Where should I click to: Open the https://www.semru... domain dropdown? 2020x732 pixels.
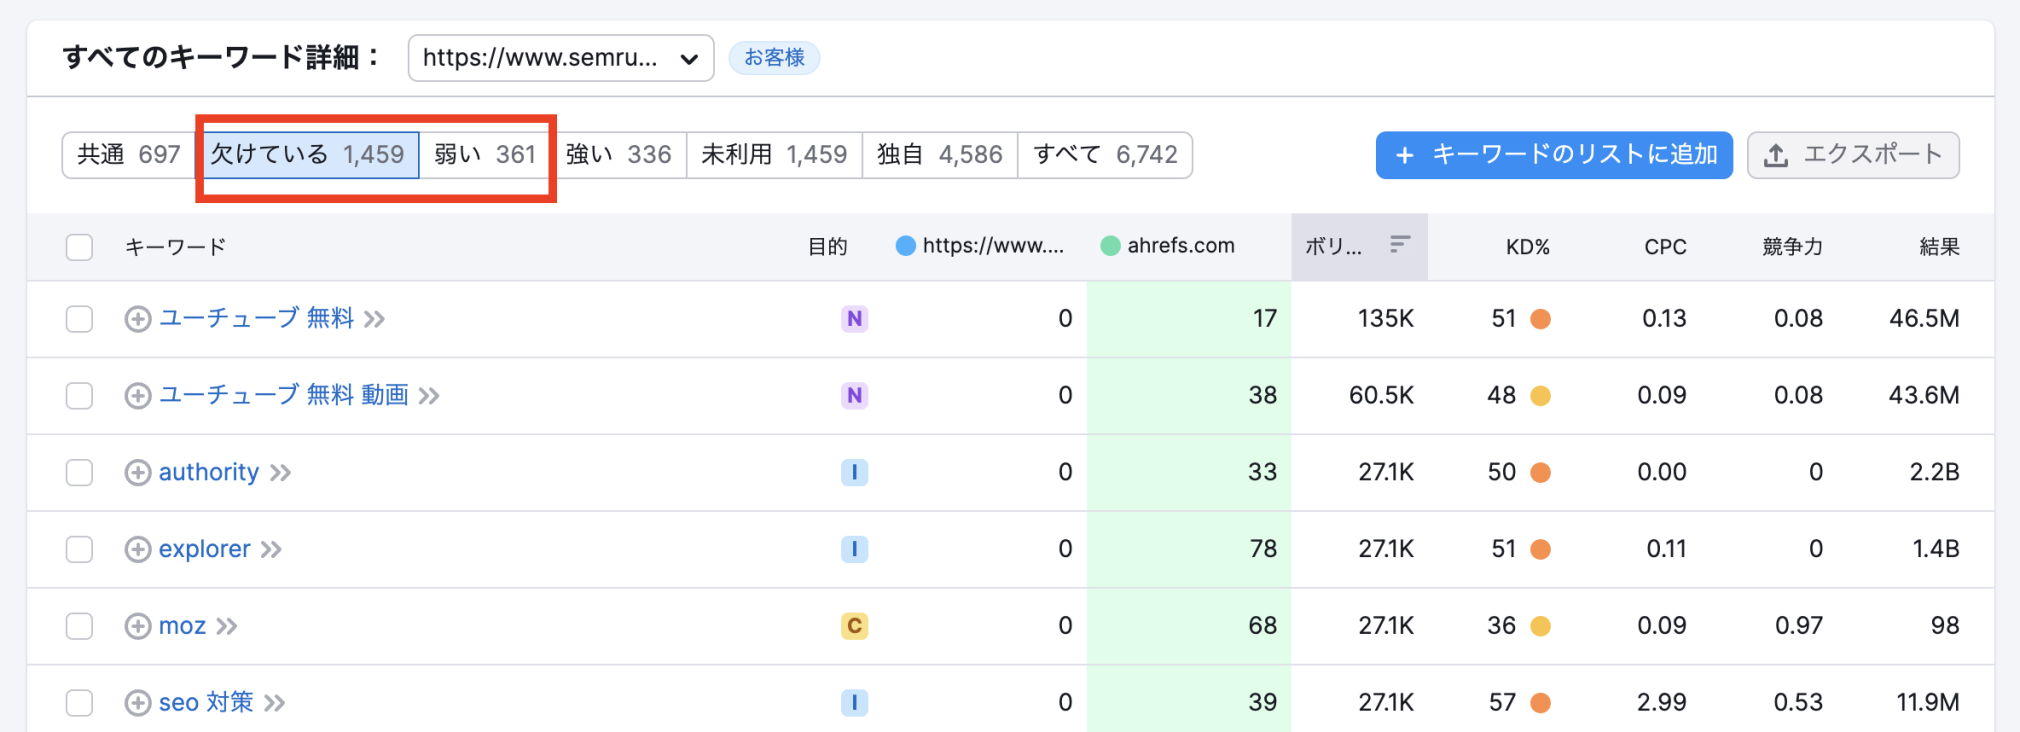click(561, 58)
